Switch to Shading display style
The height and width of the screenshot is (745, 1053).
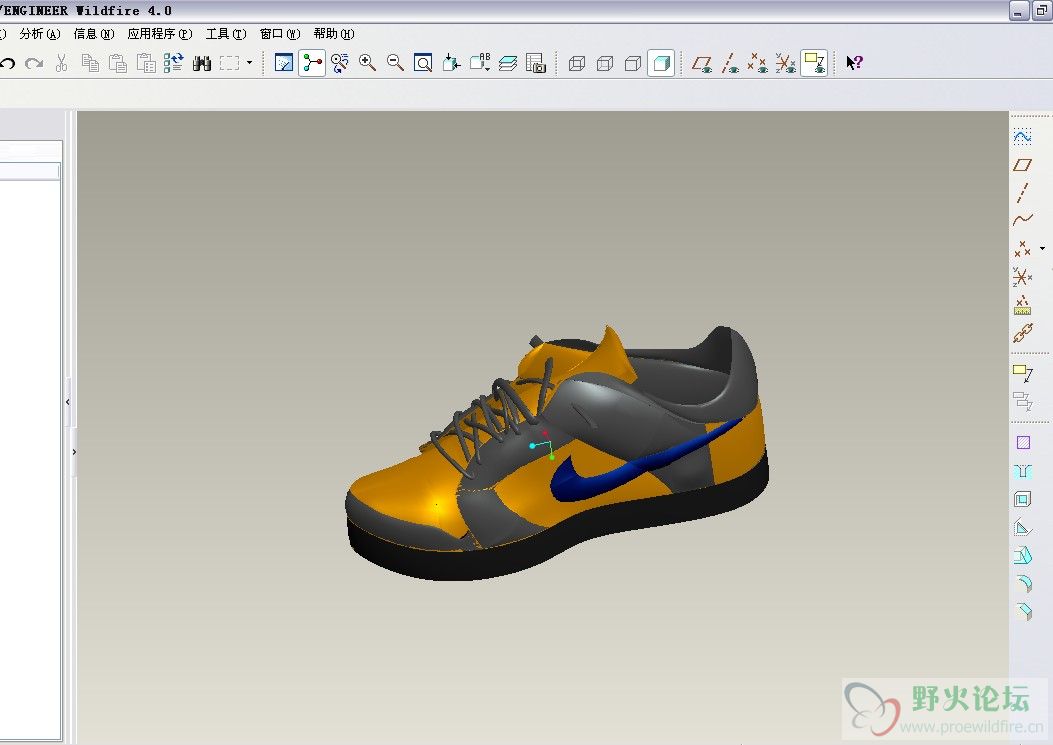661,63
